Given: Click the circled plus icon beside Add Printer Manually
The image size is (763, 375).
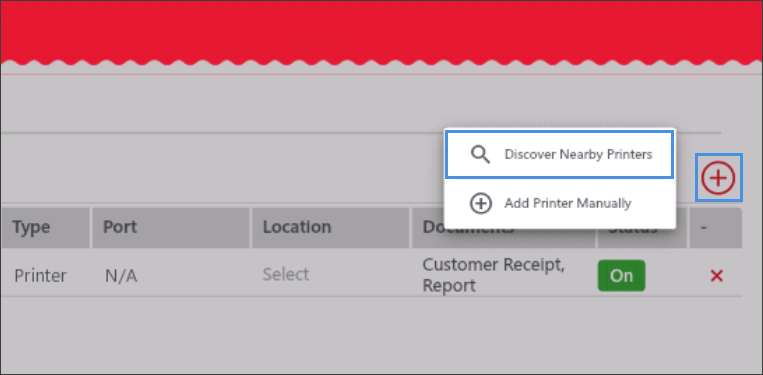Looking at the screenshot, I should pyautogui.click(x=481, y=203).
